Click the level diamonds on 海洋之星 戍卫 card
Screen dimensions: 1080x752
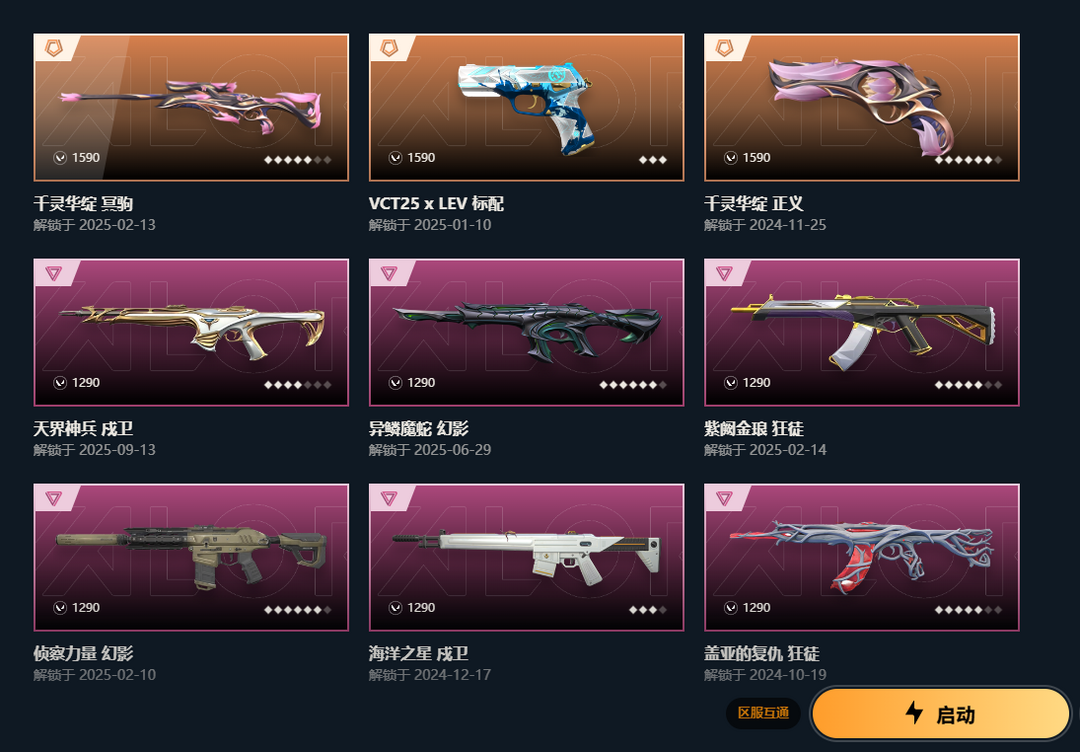[647, 610]
